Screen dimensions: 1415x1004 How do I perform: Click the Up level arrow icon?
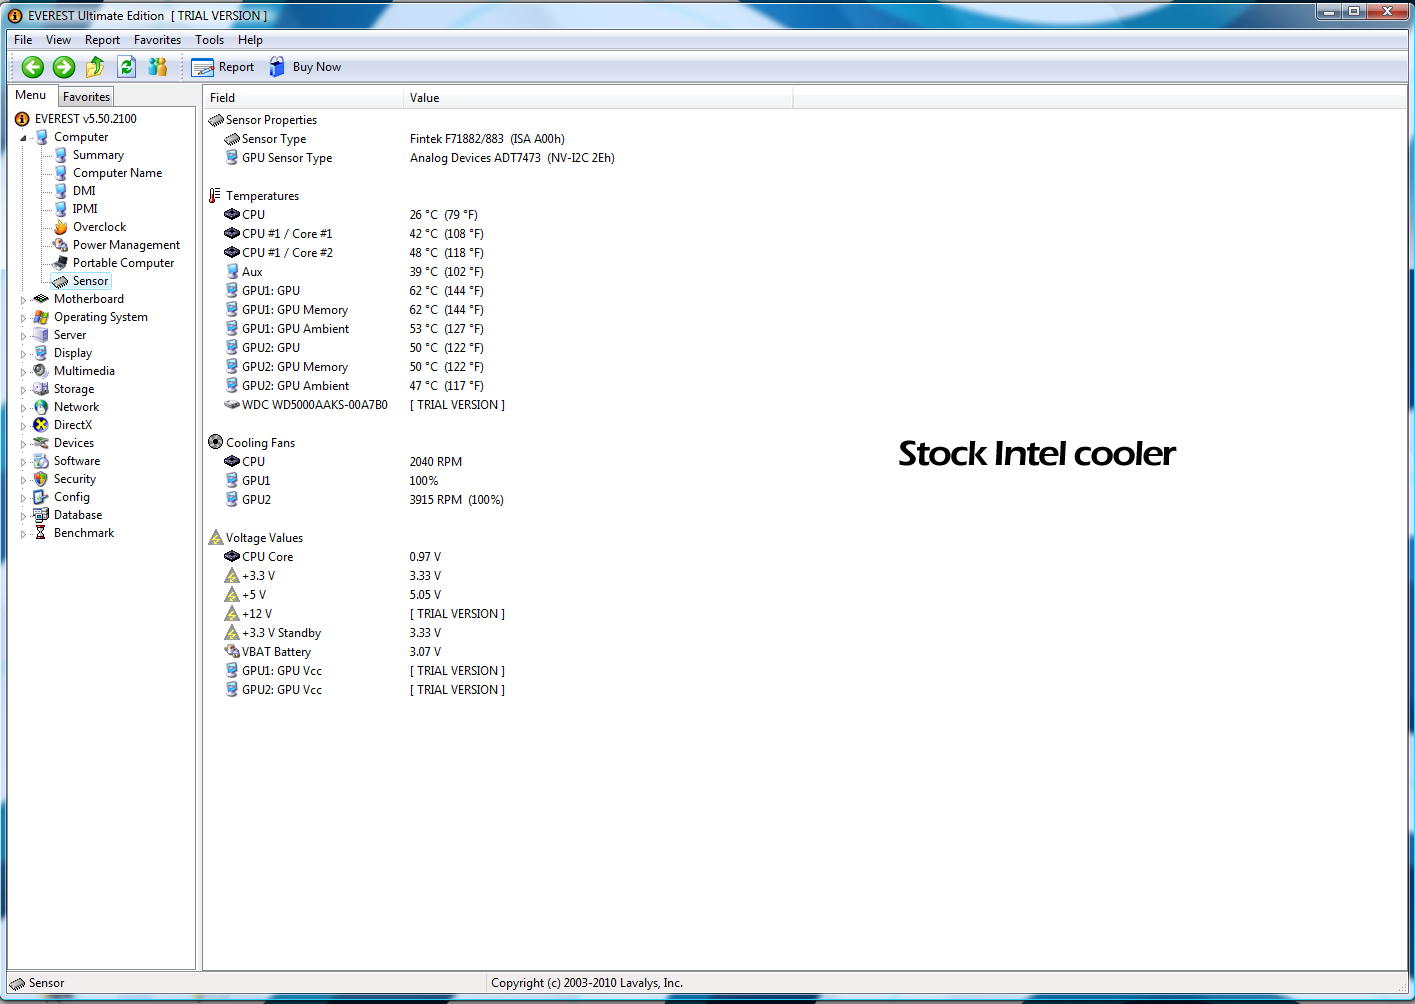(x=95, y=67)
